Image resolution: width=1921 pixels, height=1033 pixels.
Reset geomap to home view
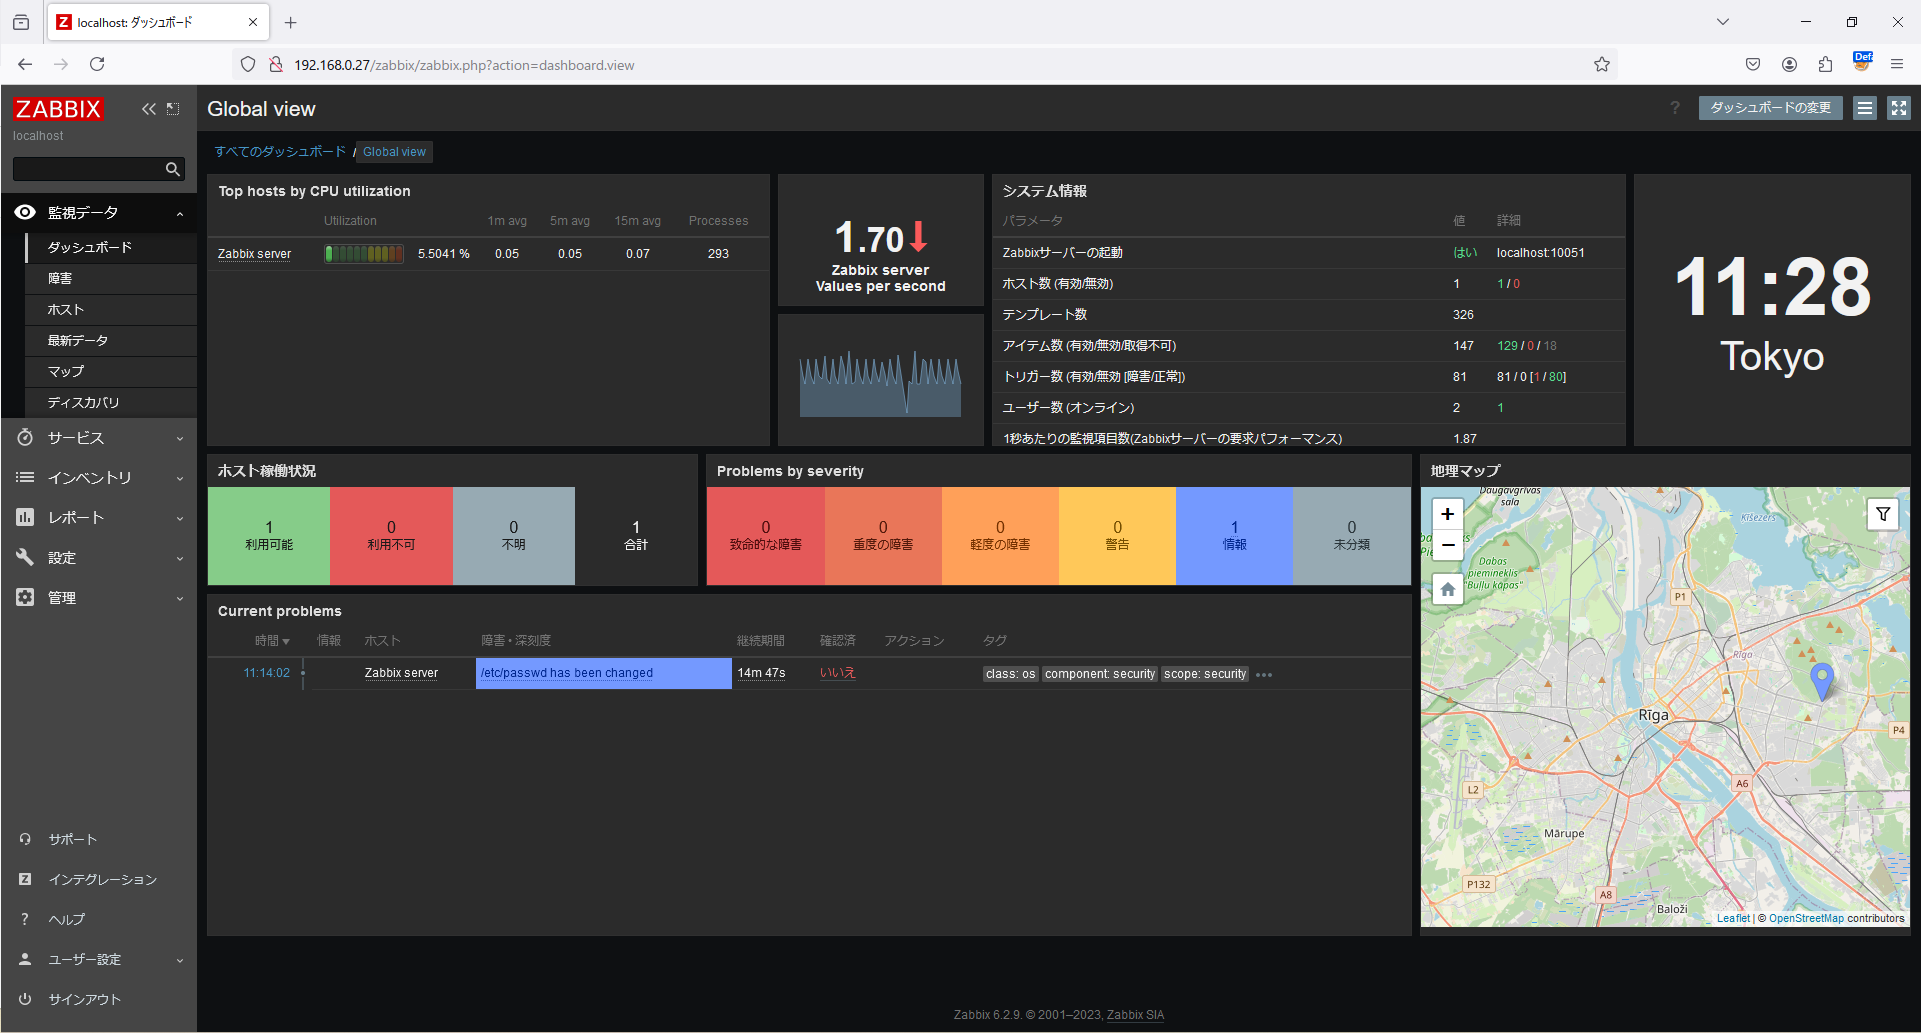(1447, 589)
